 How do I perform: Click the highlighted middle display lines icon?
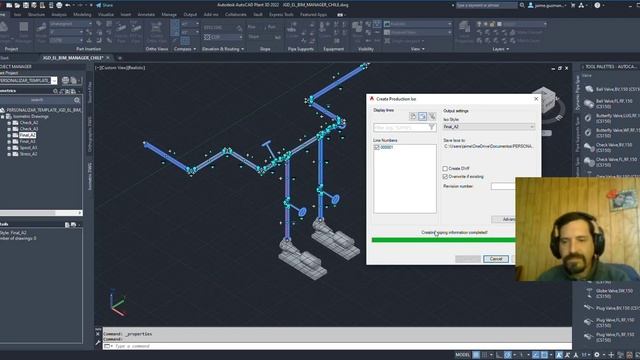pyautogui.click(x=422, y=117)
